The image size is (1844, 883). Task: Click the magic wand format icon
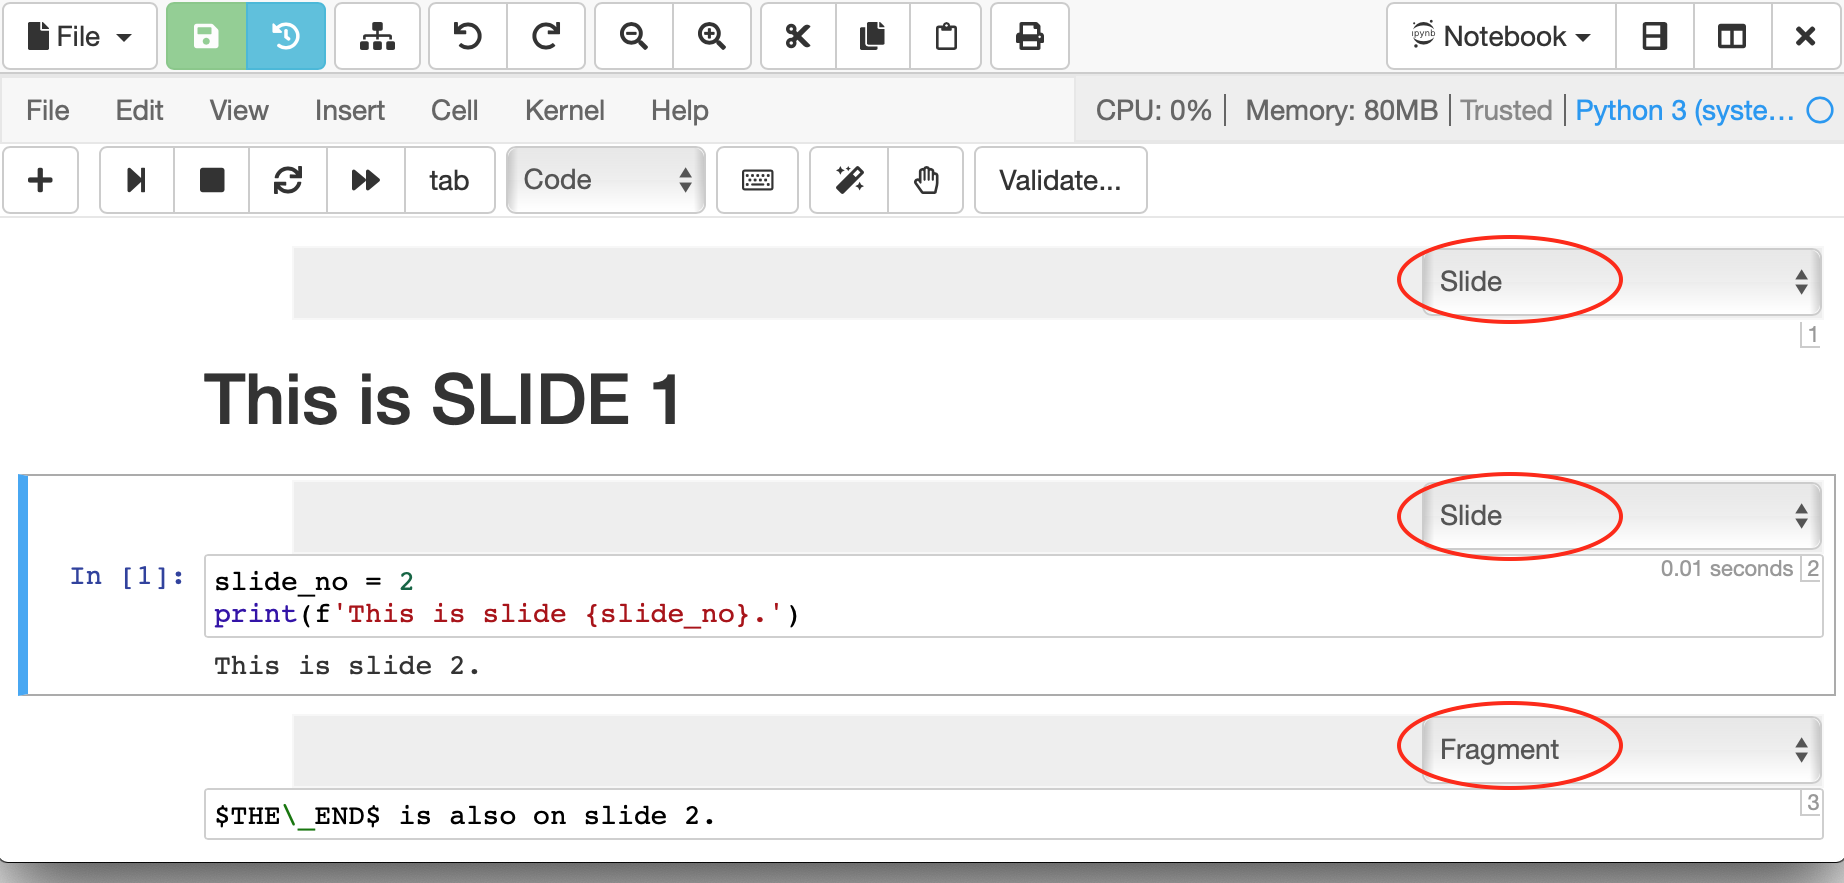point(849,181)
